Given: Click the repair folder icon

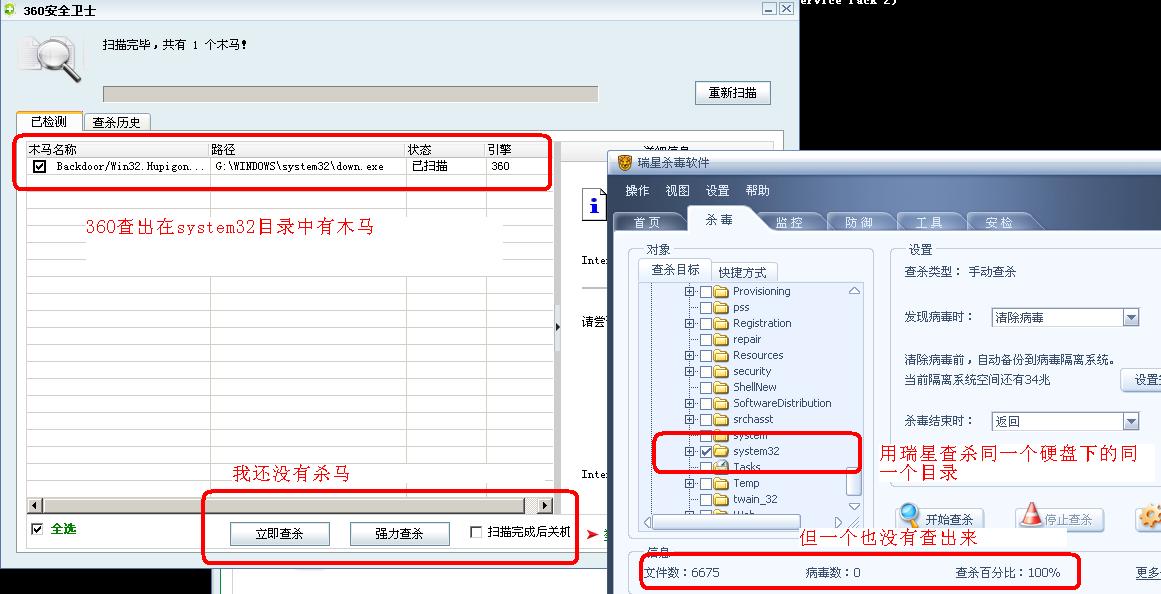Looking at the screenshot, I should (721, 339).
